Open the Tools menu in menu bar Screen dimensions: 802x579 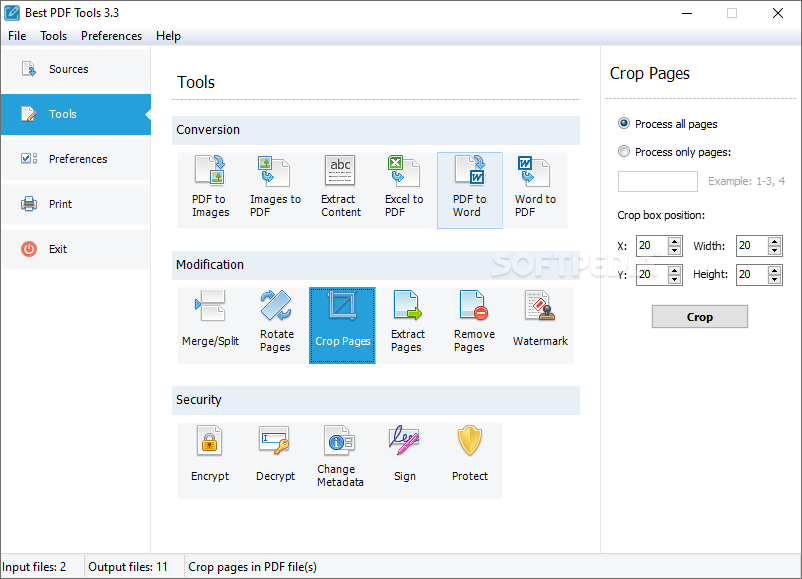point(54,36)
